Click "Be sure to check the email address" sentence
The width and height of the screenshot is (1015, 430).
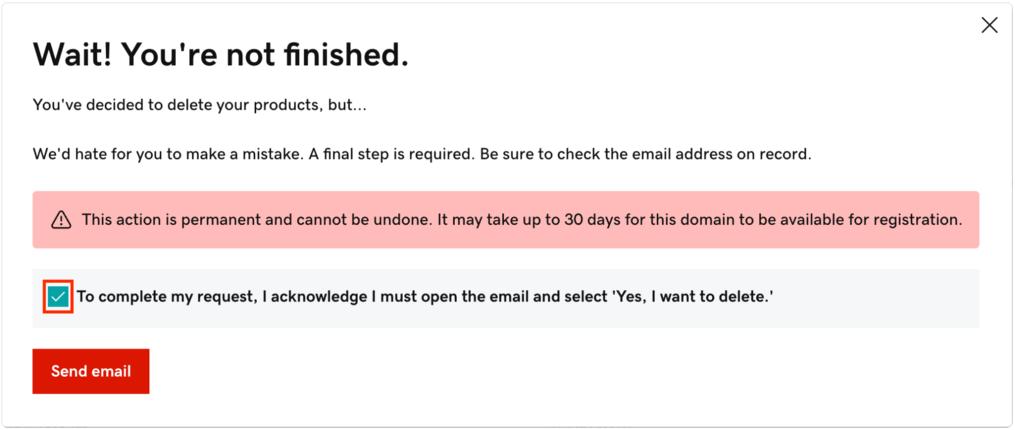pos(646,155)
